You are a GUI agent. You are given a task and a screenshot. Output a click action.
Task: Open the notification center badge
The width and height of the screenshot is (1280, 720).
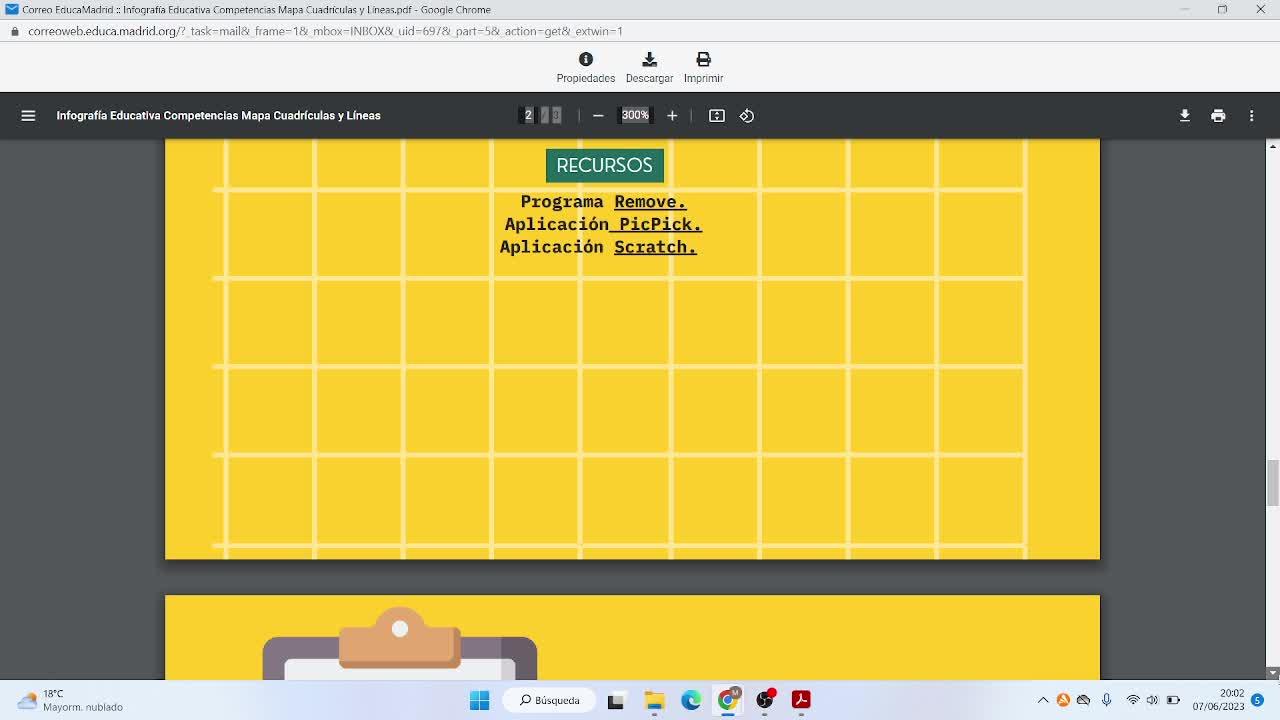[1257, 700]
